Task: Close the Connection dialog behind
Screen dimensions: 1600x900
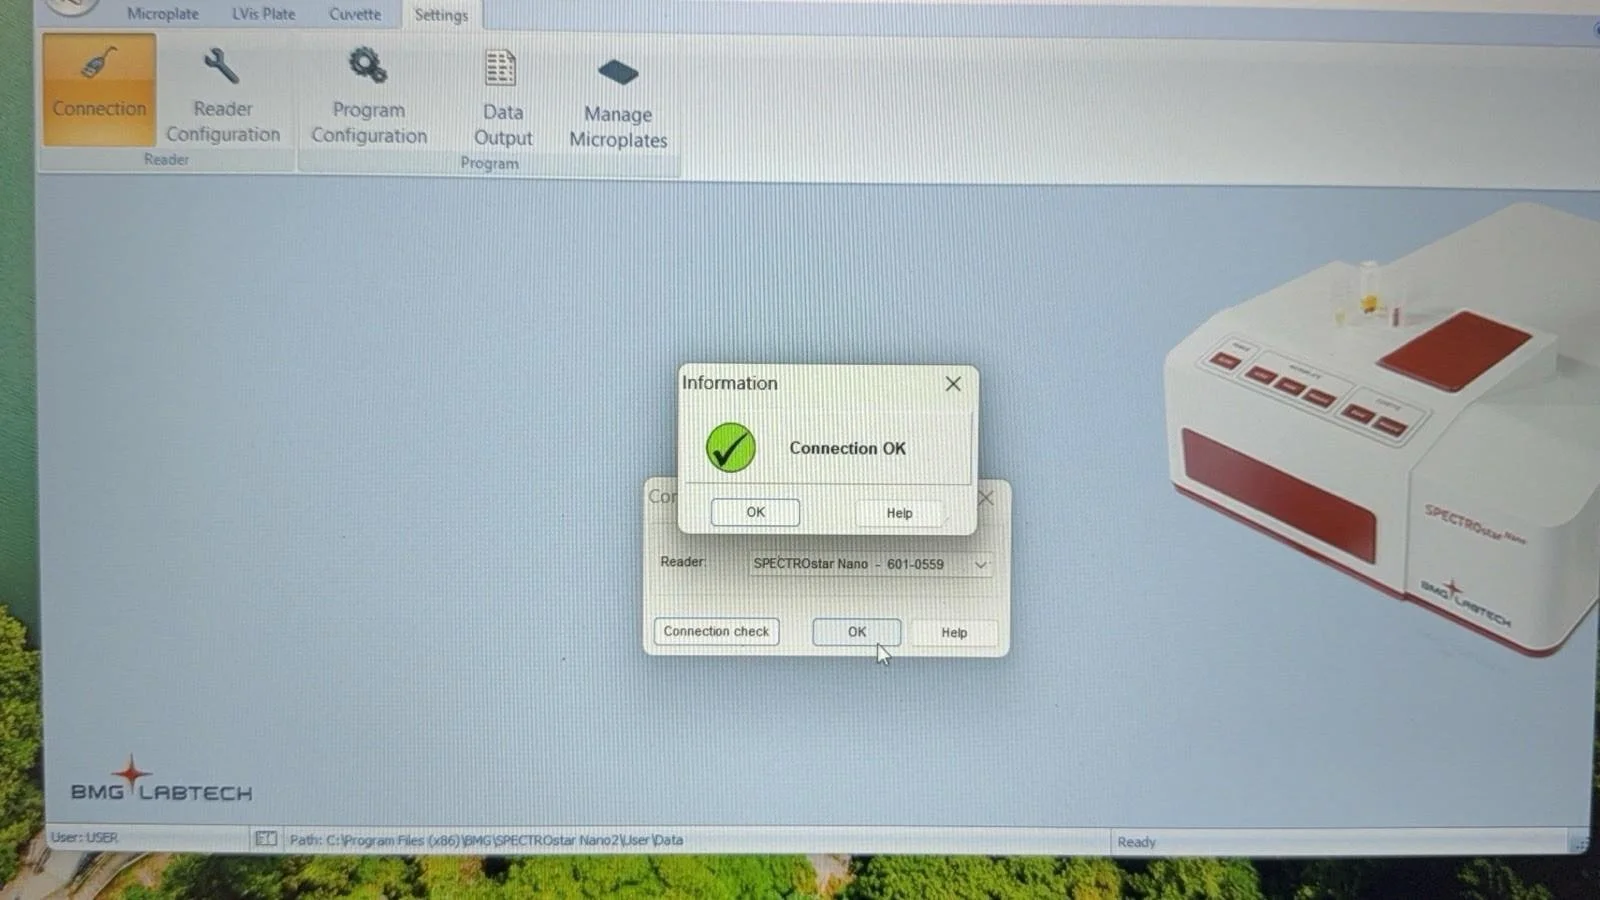Action: point(986,497)
